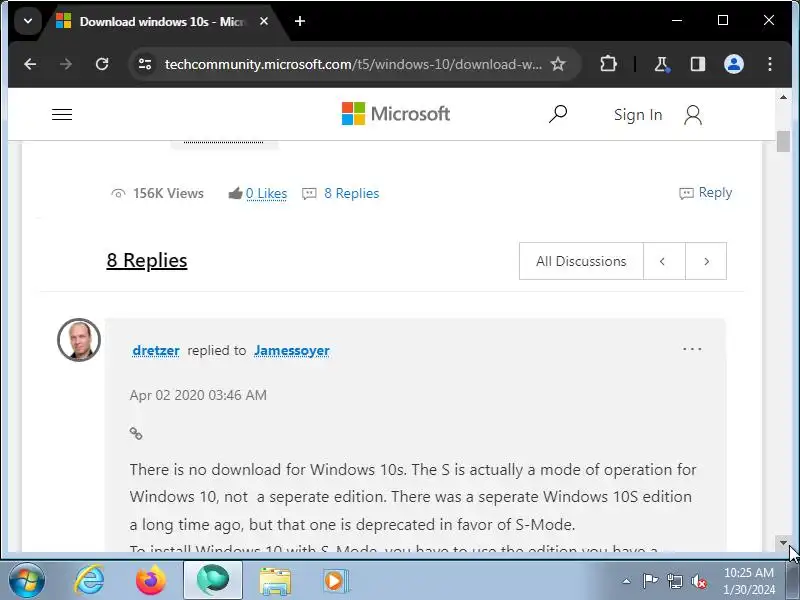Click Reply to the post
This screenshot has width=800, height=600.
[x=706, y=193]
